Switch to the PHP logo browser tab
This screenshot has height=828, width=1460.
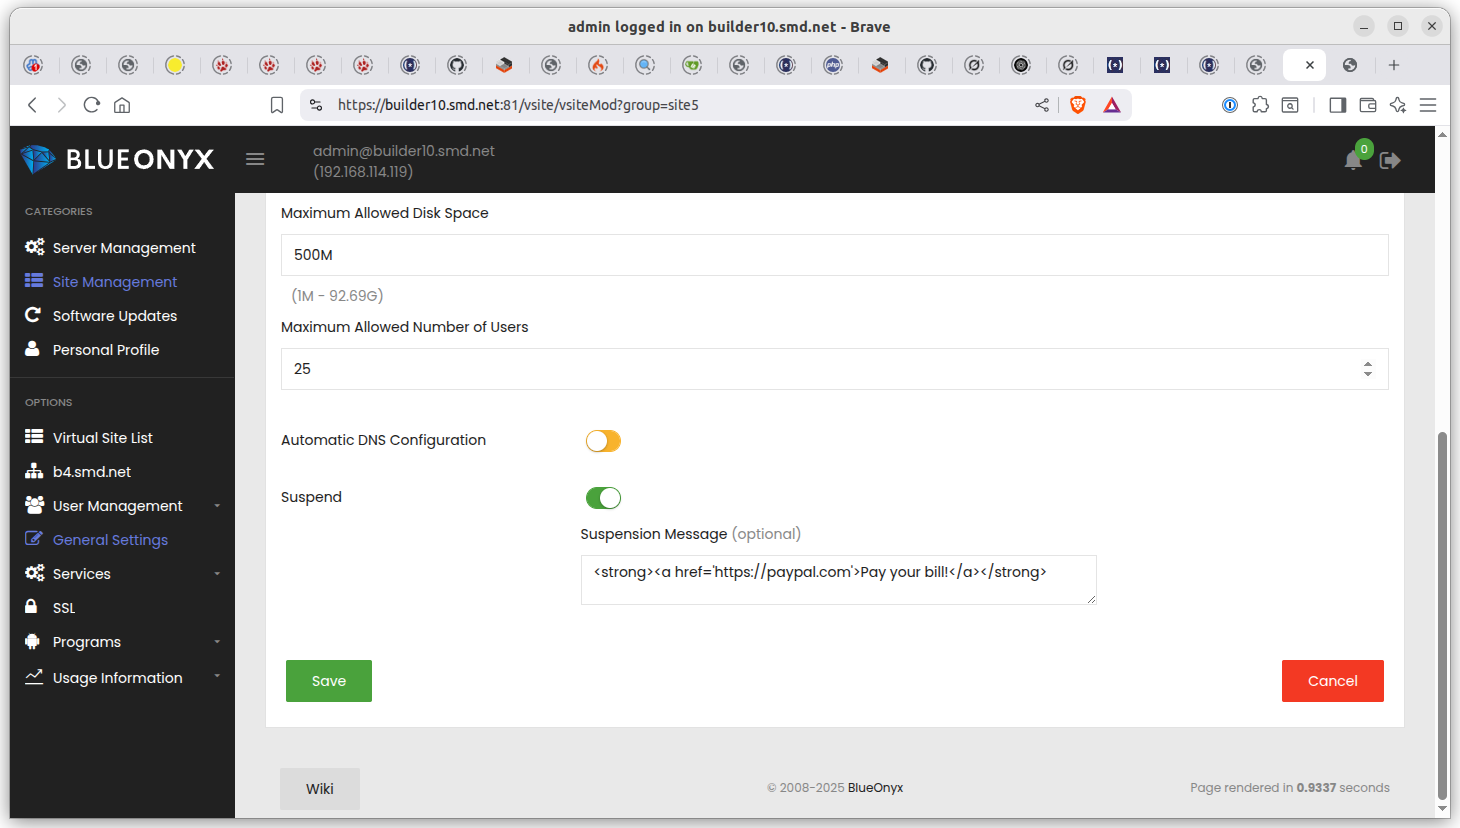click(833, 65)
